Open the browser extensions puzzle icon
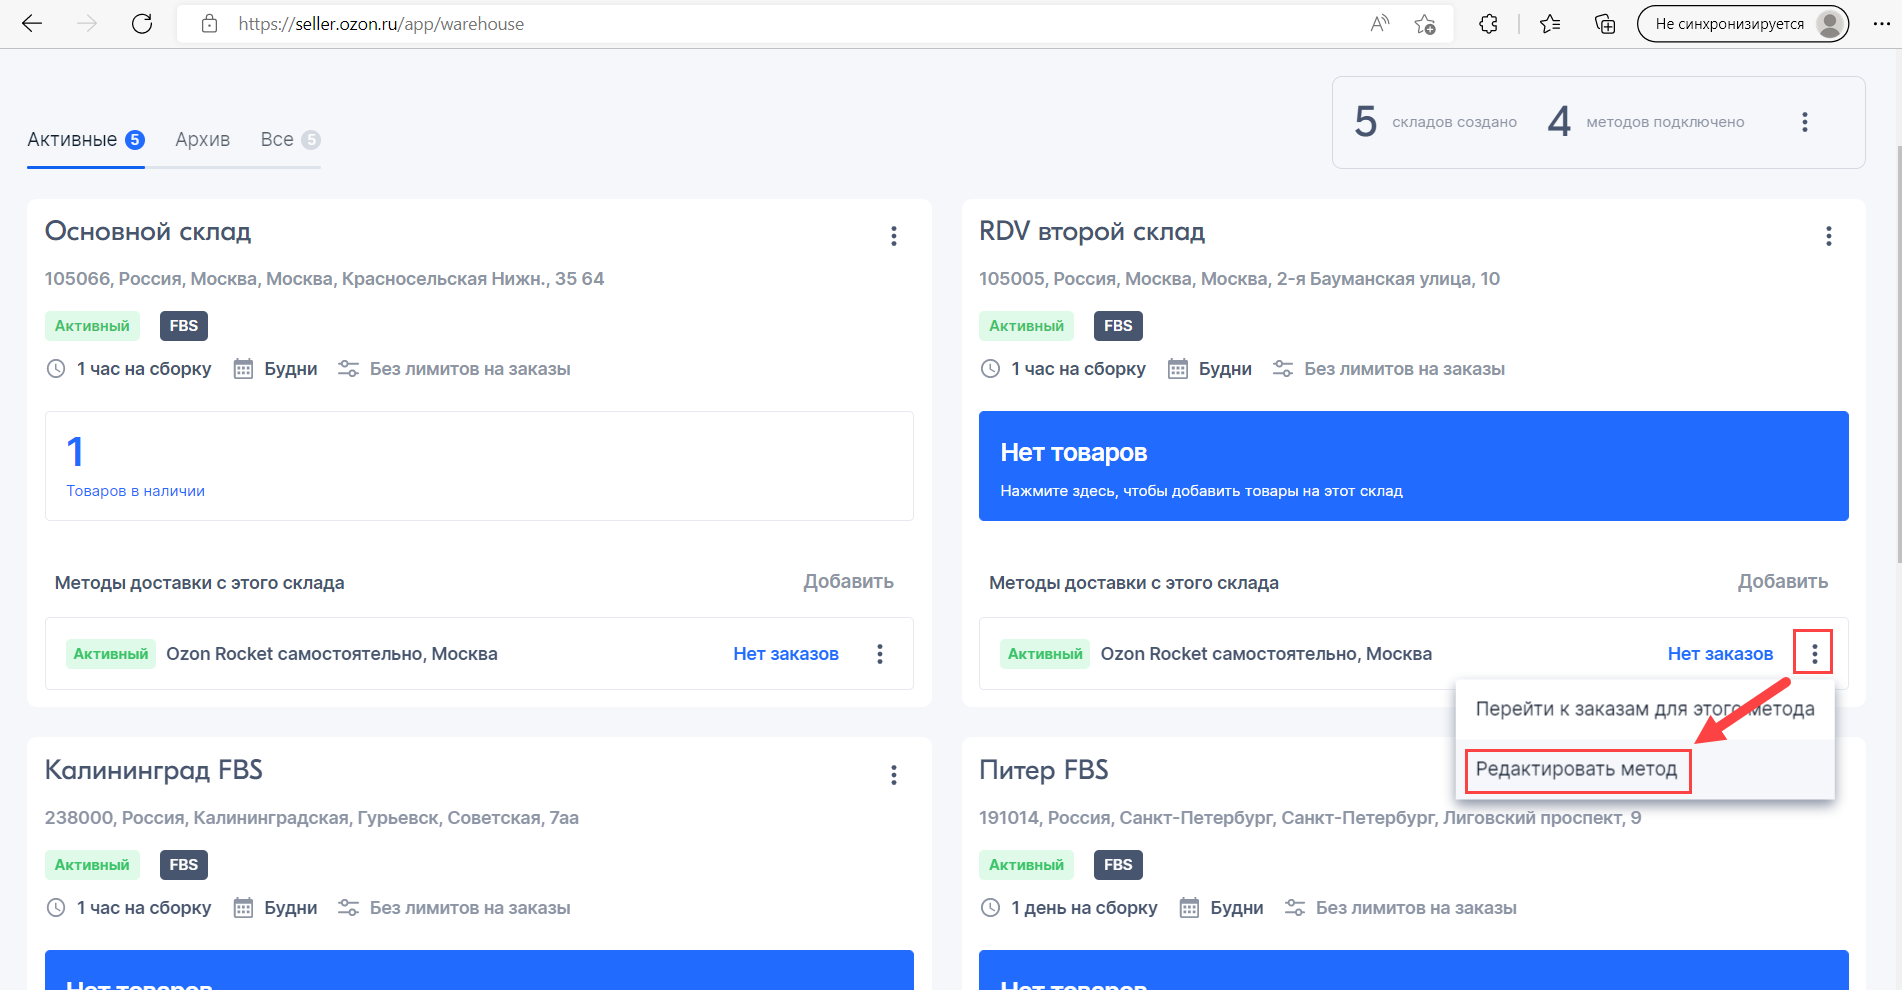The height and width of the screenshot is (990, 1902). click(x=1488, y=24)
